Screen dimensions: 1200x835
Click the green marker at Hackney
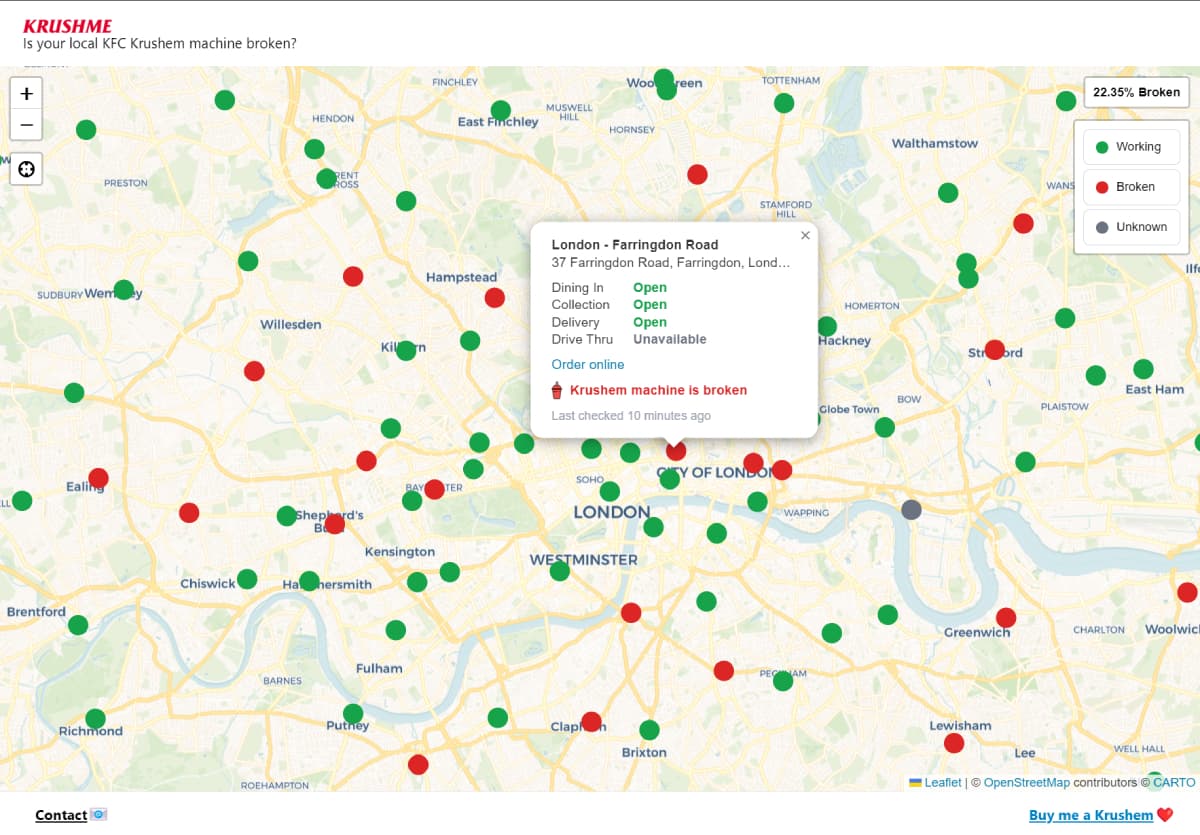pos(827,327)
